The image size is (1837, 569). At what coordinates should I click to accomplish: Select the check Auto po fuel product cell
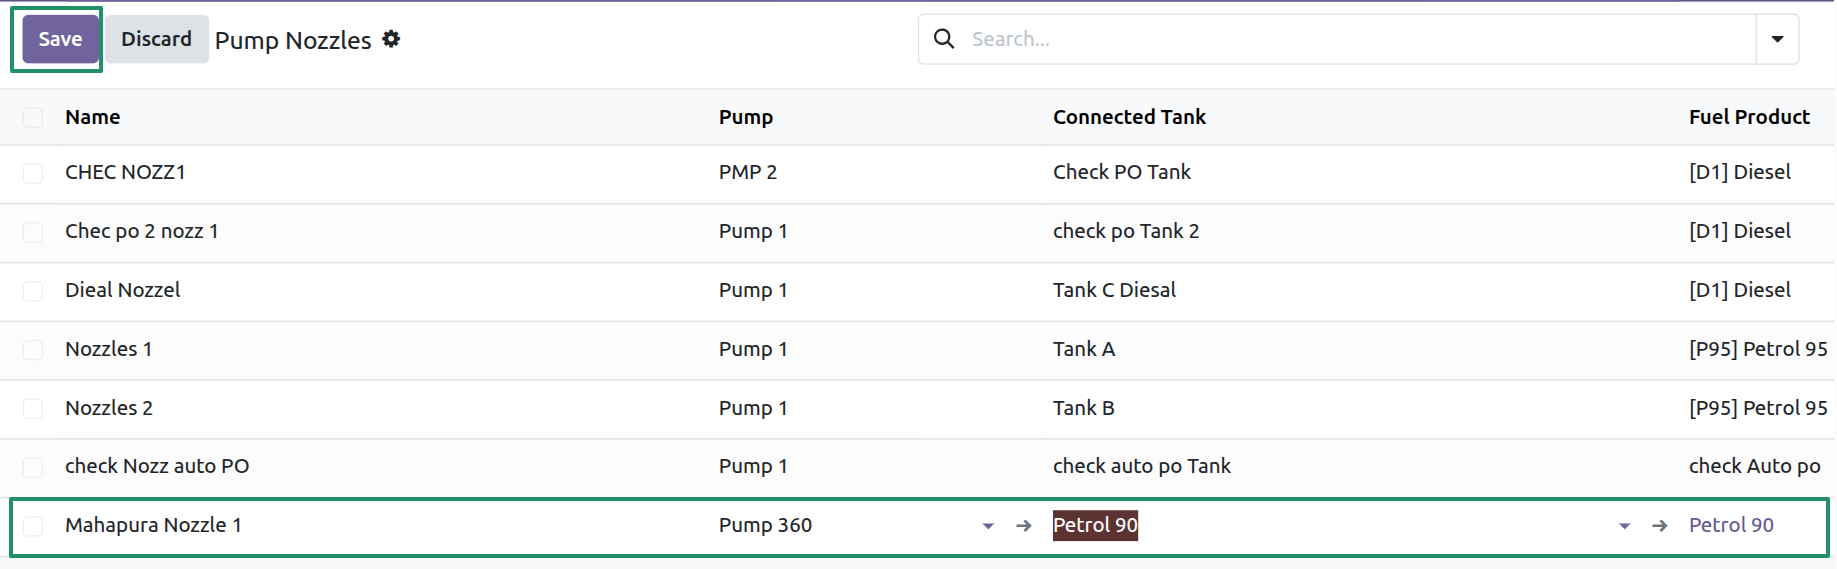click(1755, 466)
